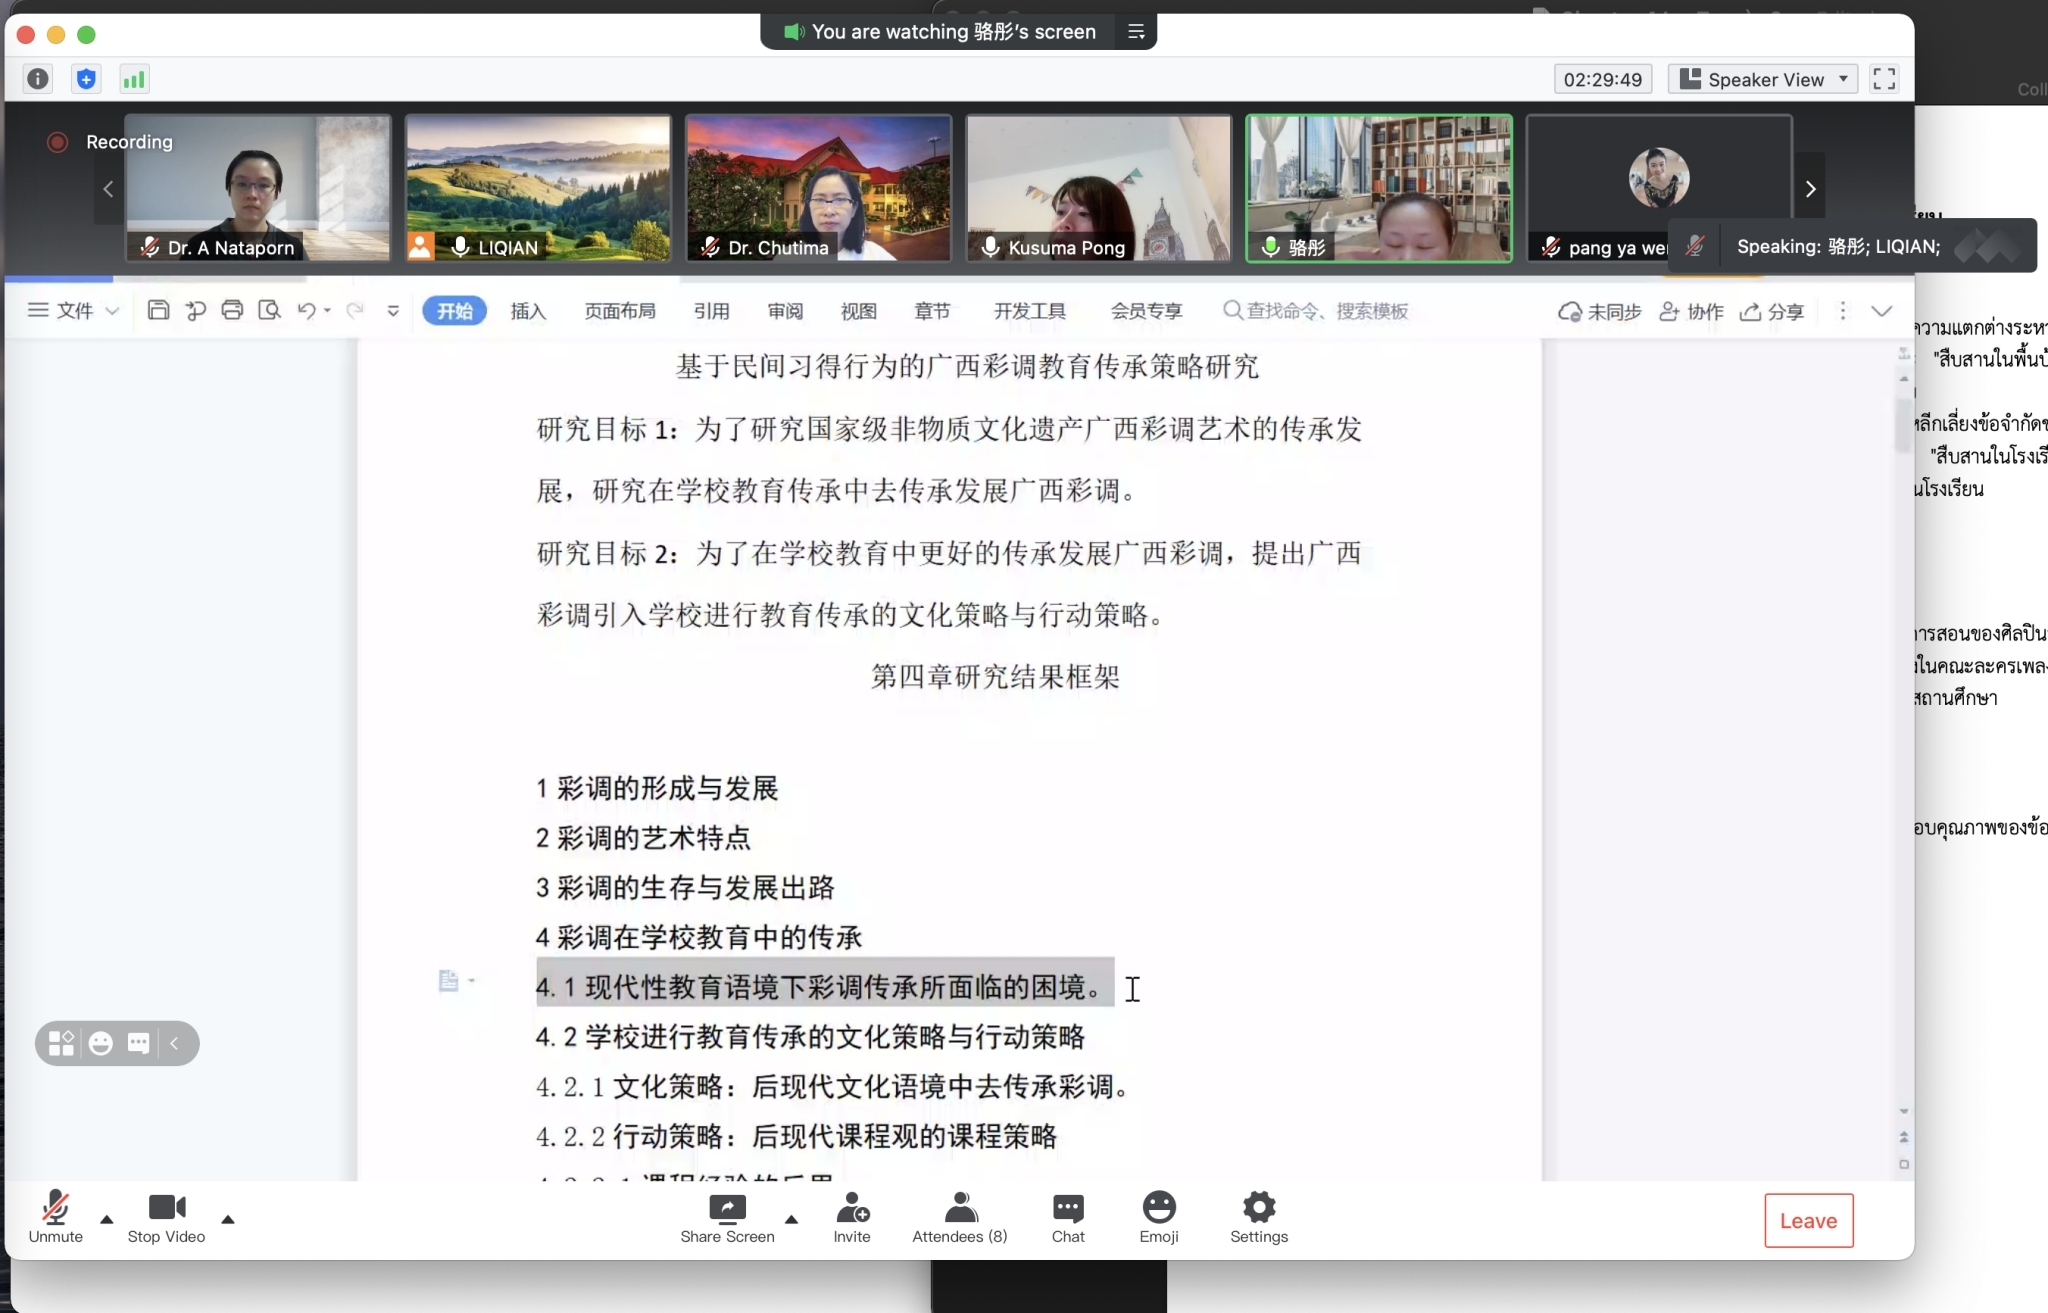Open the vertical three-dot more menu
The height and width of the screenshot is (1313, 2048).
(x=1842, y=311)
